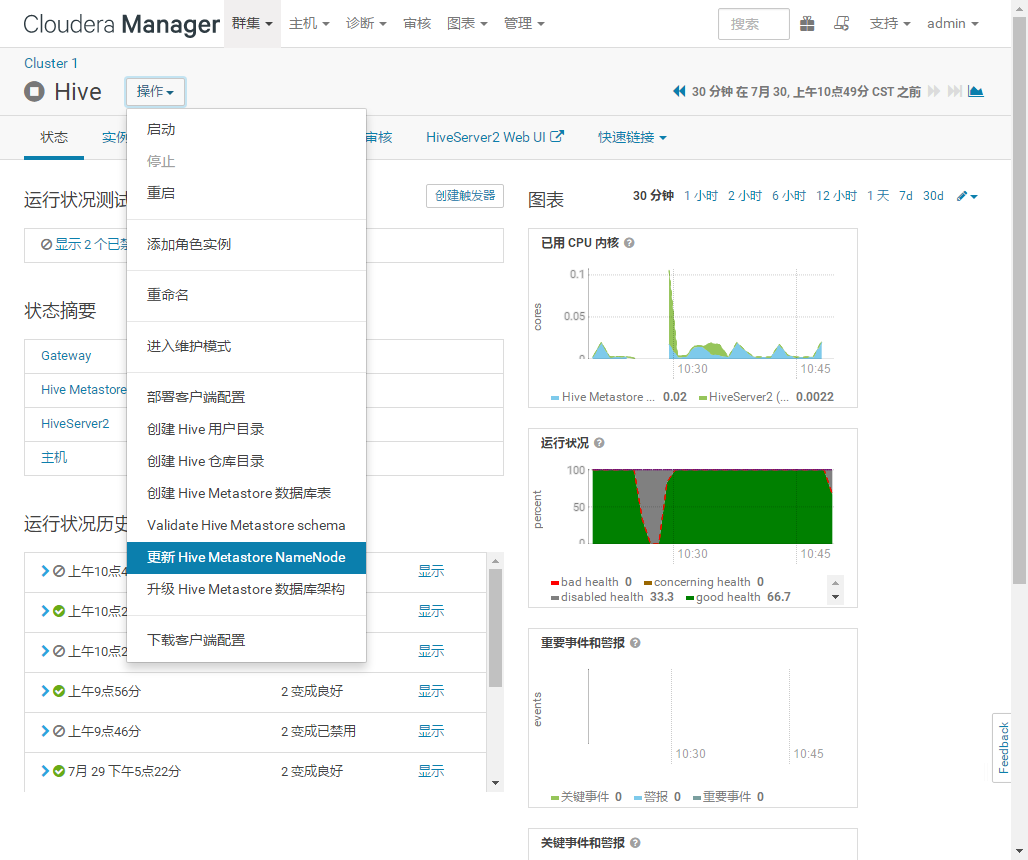Image resolution: width=1028 pixels, height=860 pixels.
Task: Select 重启 from actions menu
Action: click(246, 193)
